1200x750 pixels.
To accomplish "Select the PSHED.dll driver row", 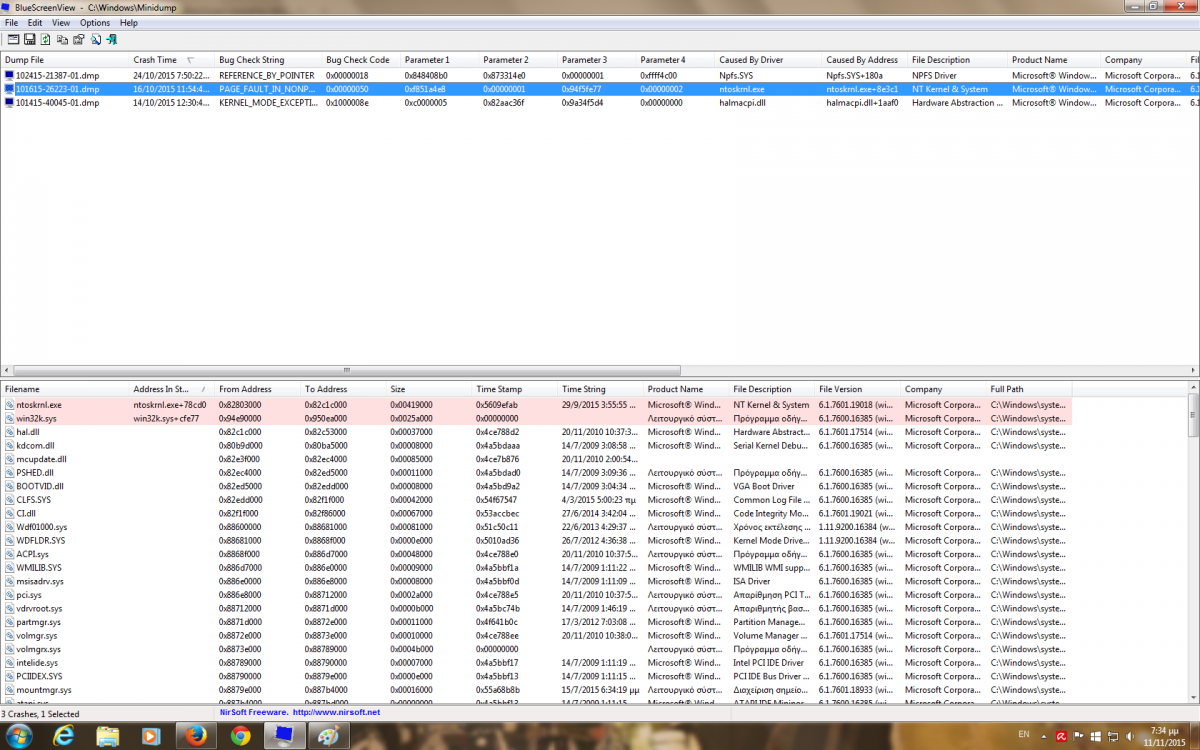I will pos(535,472).
